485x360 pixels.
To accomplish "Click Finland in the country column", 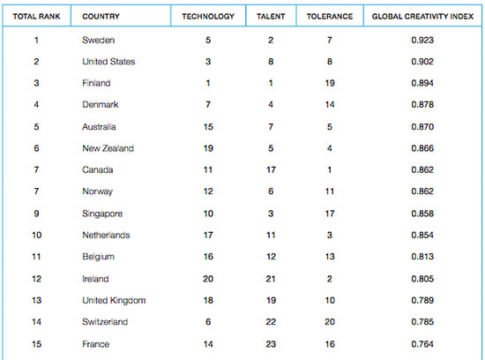I will [x=96, y=83].
